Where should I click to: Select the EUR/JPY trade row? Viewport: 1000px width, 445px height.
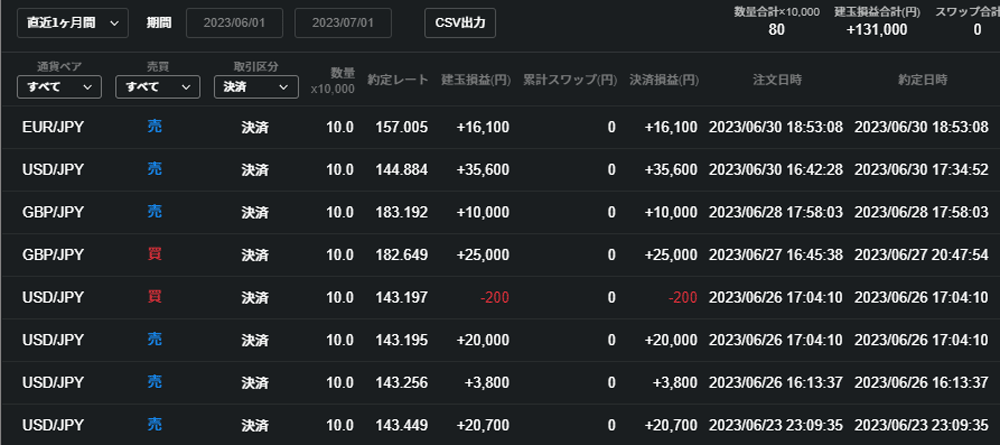500,128
